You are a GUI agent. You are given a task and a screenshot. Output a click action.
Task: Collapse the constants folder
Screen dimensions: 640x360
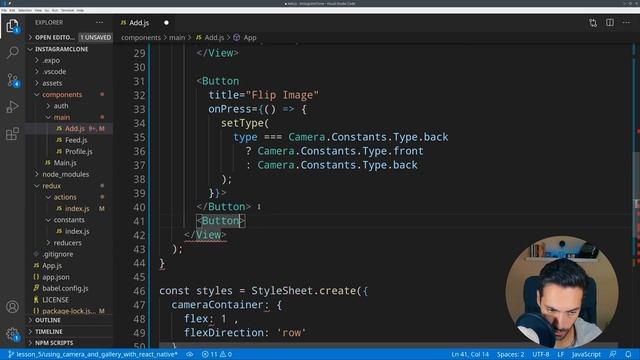[70, 220]
